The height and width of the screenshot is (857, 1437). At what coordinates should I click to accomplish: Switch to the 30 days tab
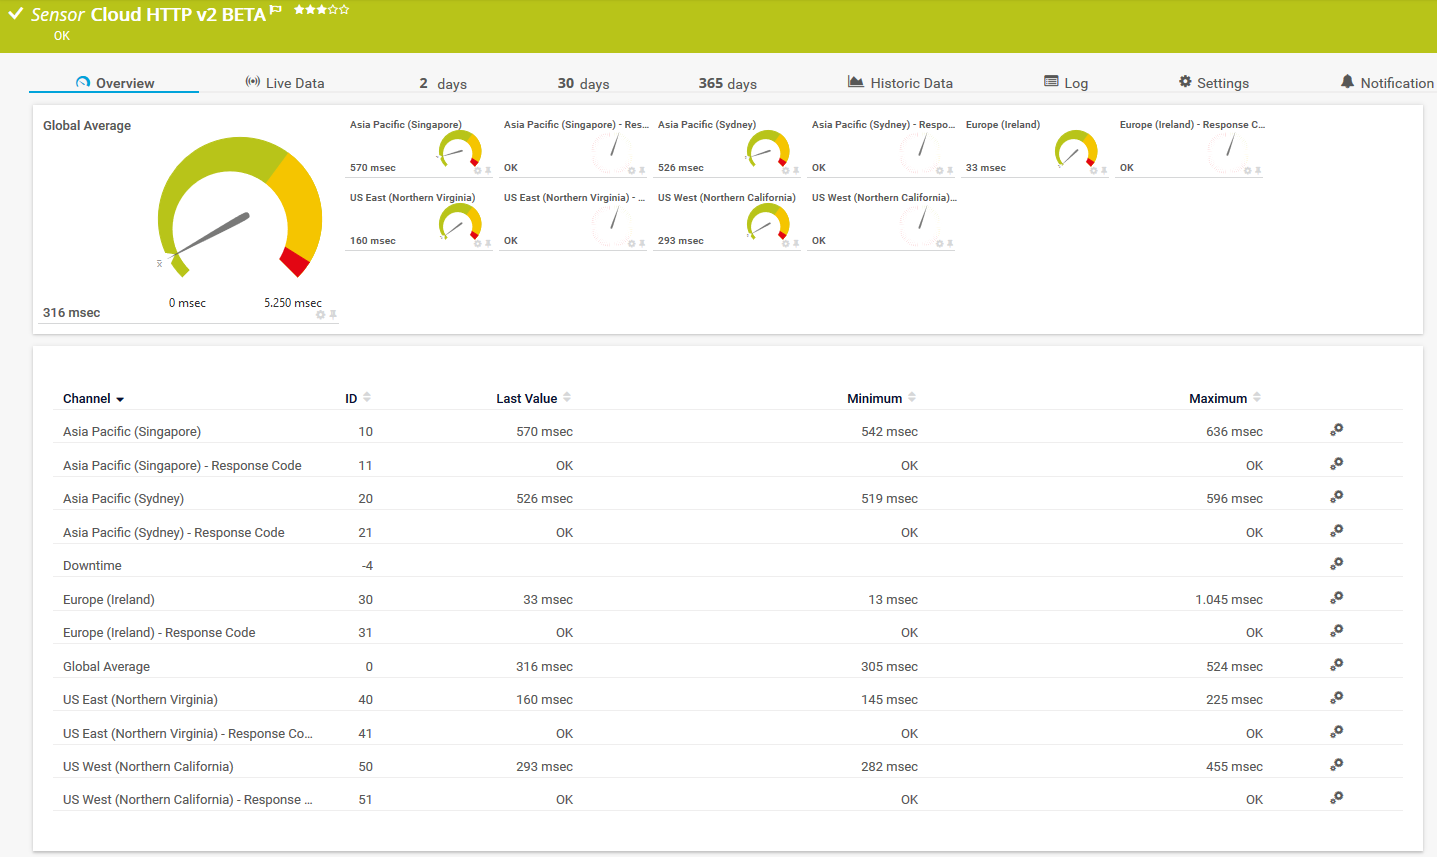(x=583, y=84)
